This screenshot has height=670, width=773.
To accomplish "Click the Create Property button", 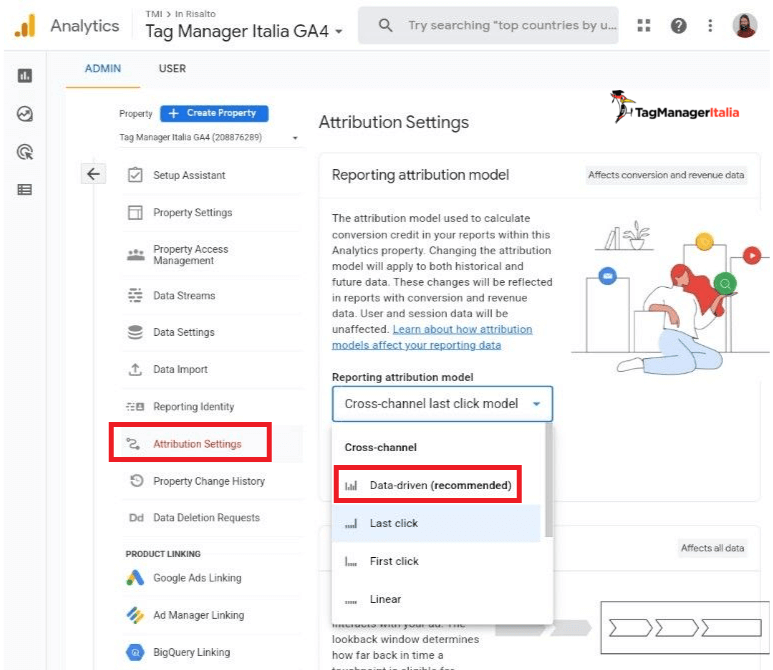I will (x=214, y=113).
